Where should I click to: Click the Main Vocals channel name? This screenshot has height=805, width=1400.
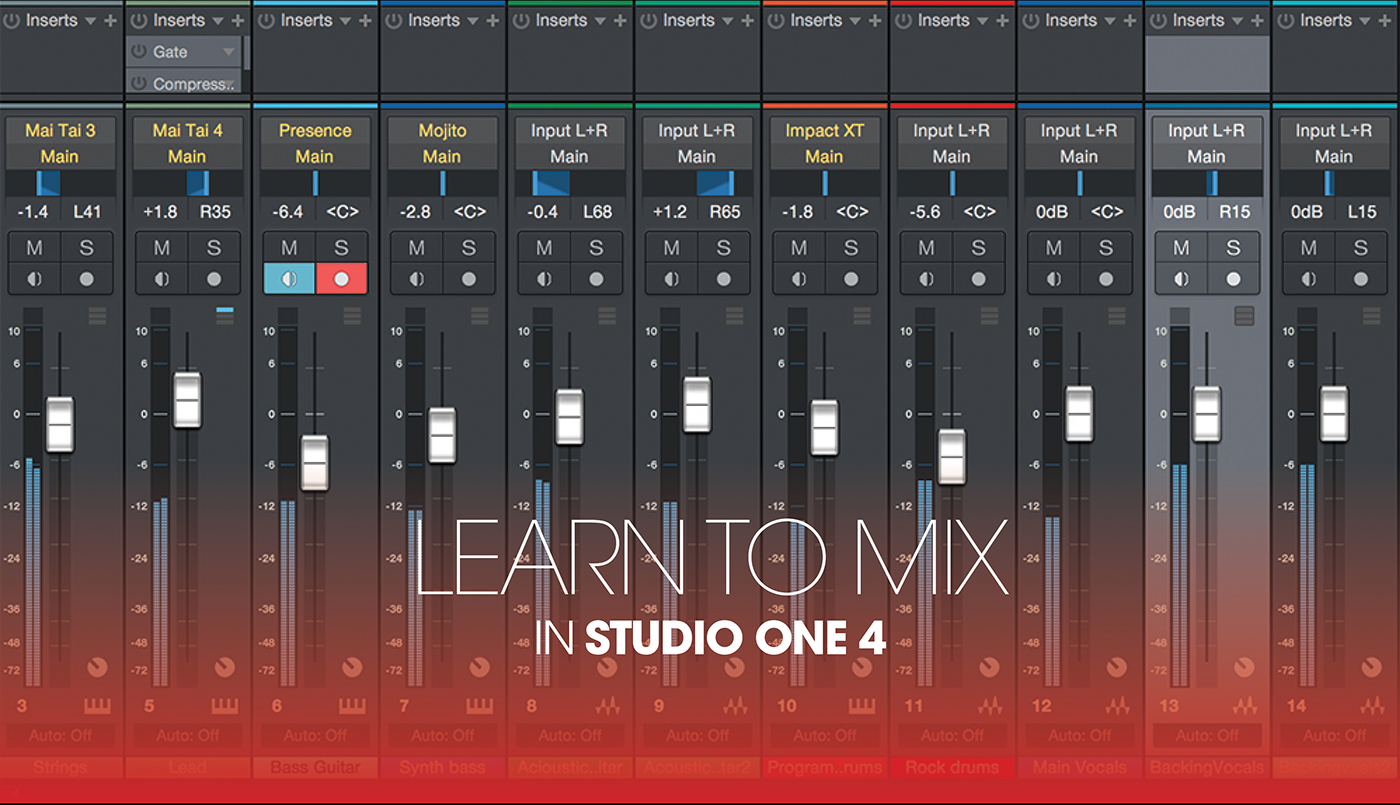[x=1079, y=767]
